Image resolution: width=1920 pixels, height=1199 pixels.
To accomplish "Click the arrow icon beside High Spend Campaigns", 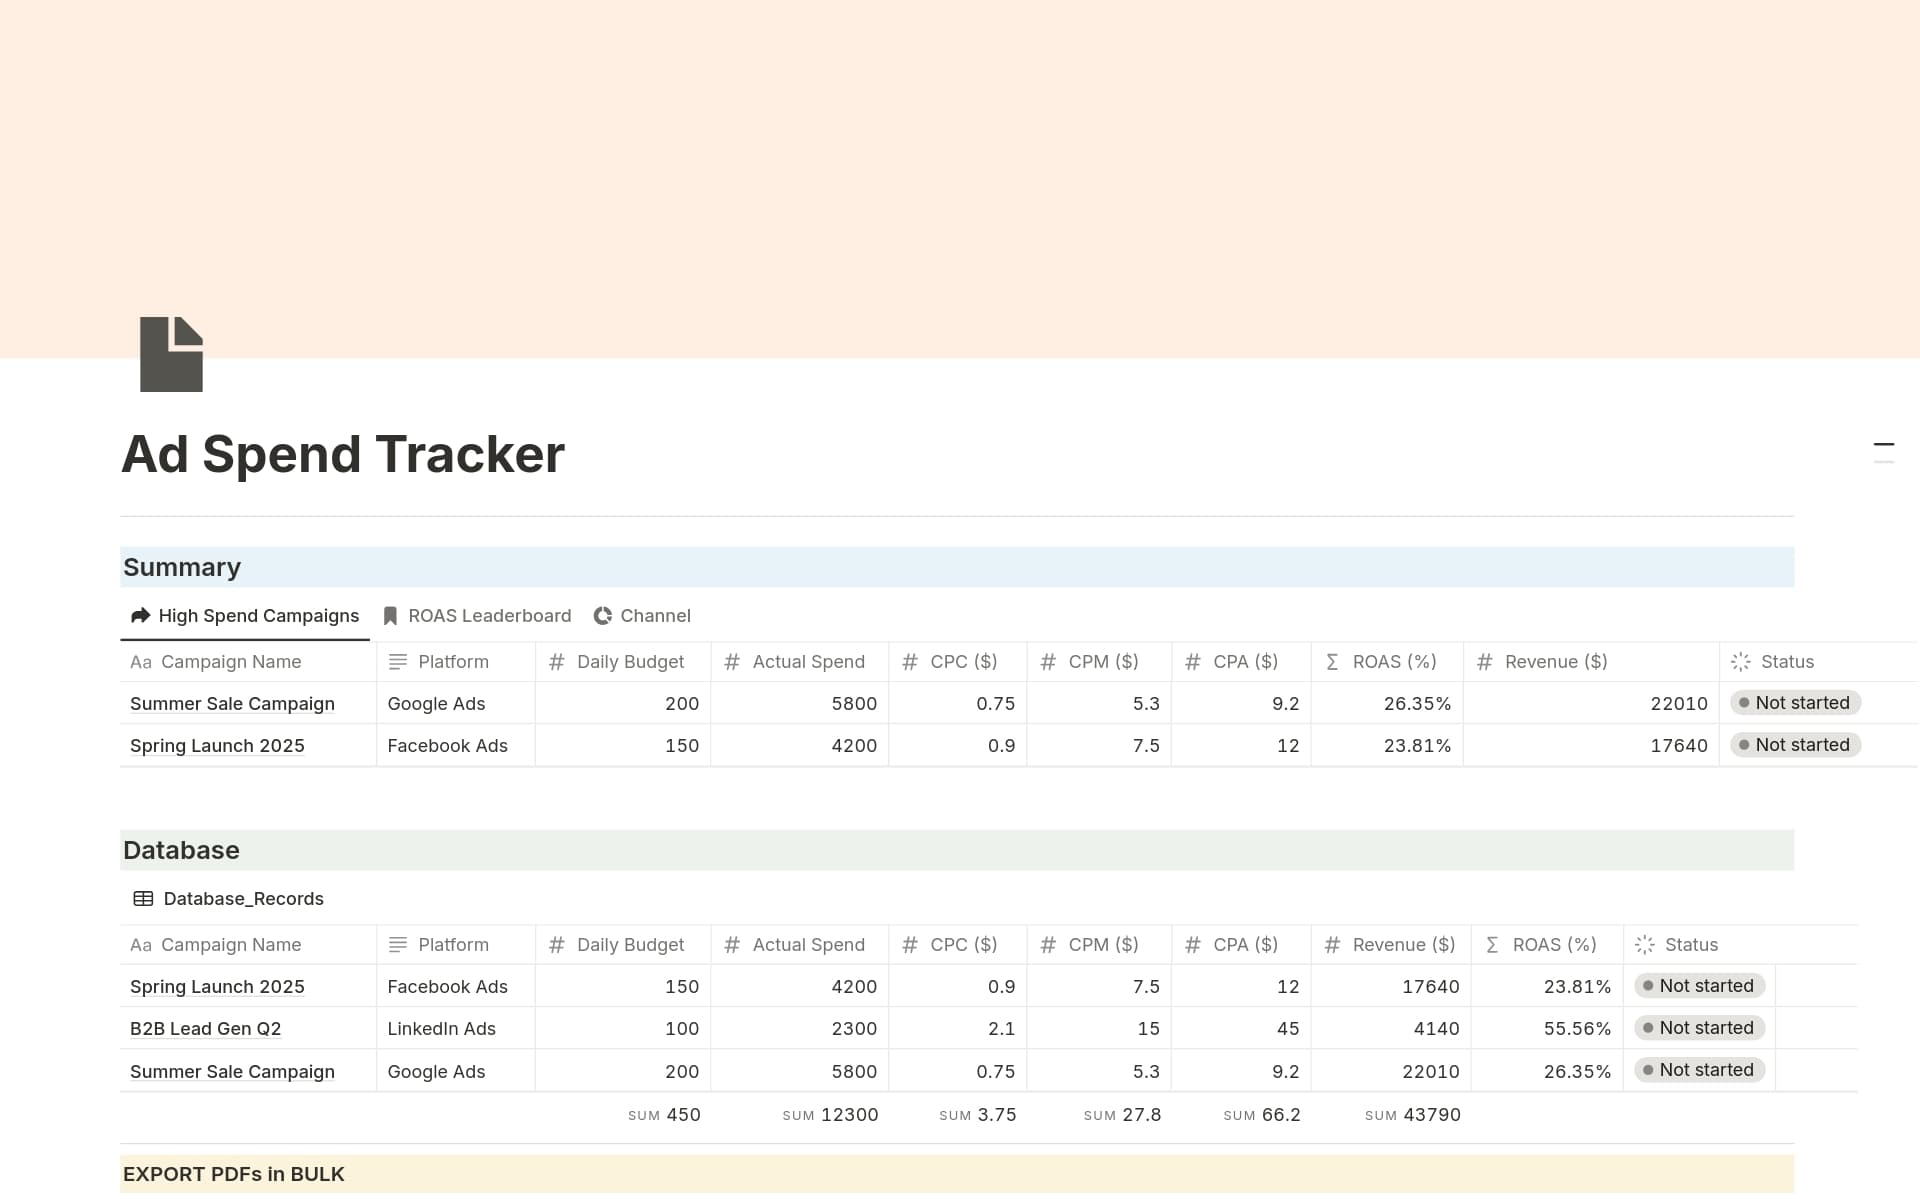I will [139, 615].
